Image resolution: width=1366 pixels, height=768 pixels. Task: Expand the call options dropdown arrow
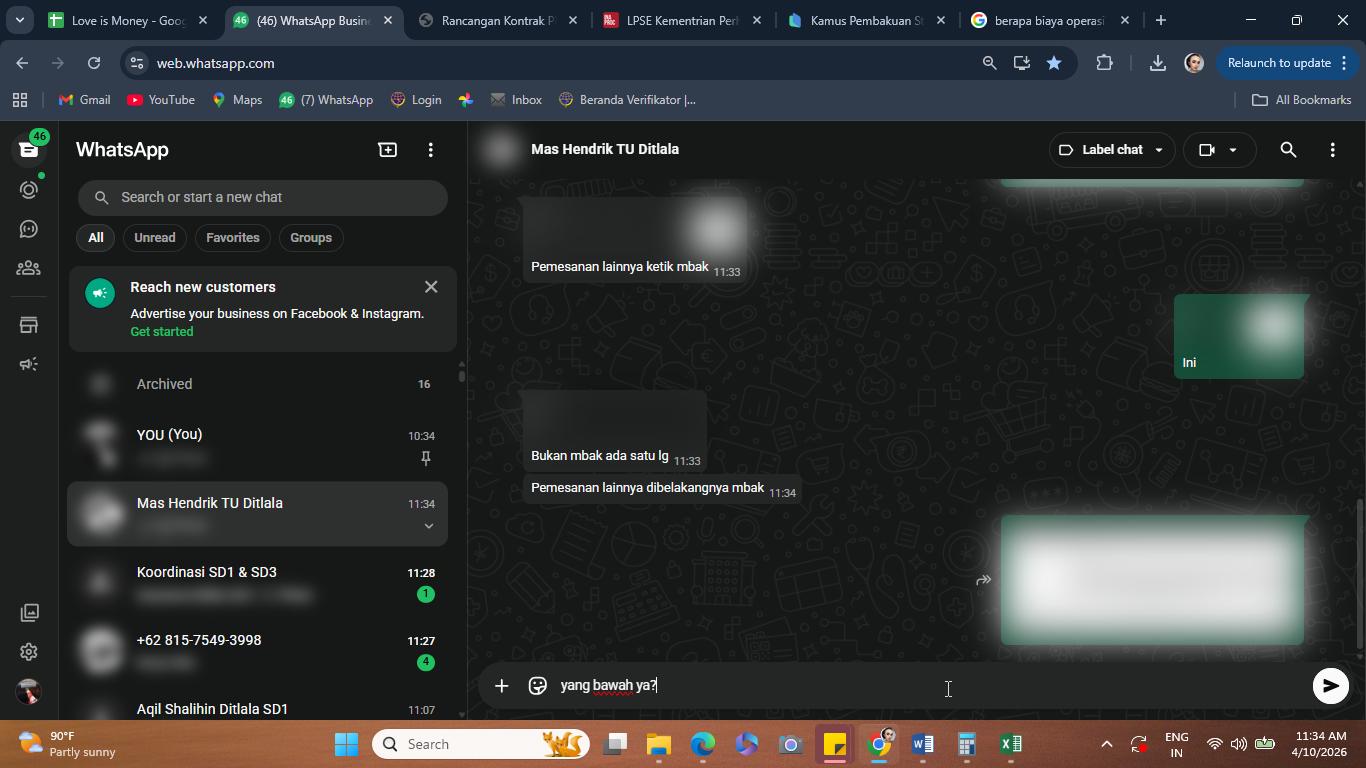[1233, 150]
